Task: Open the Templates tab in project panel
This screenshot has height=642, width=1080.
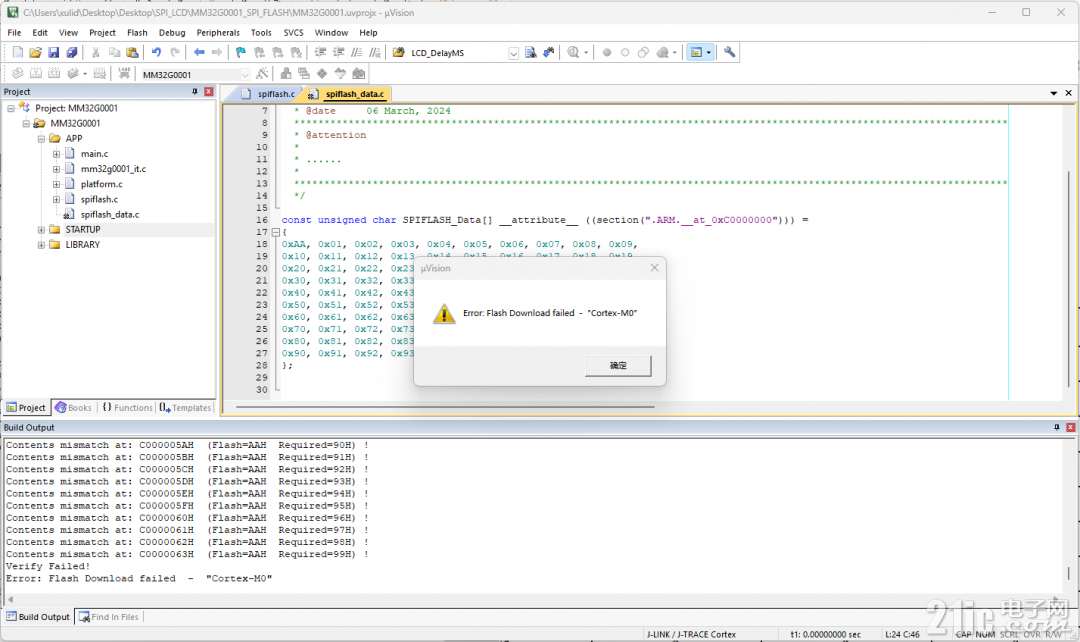Action: pyautogui.click(x=185, y=408)
